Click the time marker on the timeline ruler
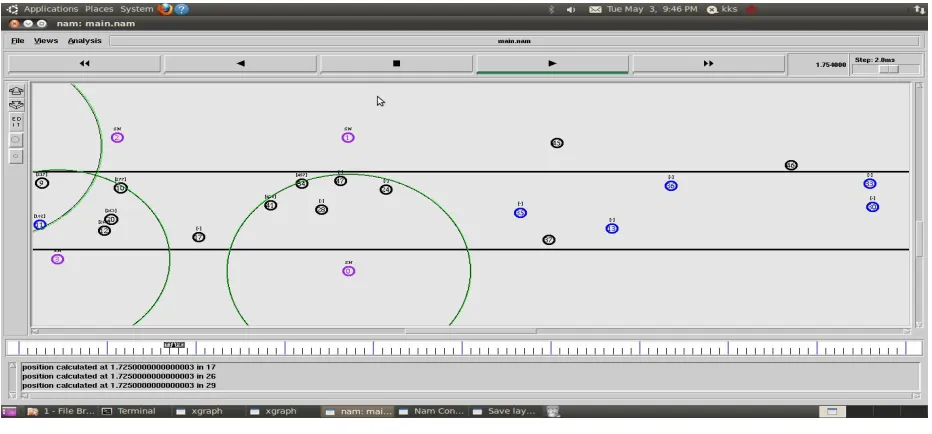Viewport: 932px width, 434px height. click(174, 345)
